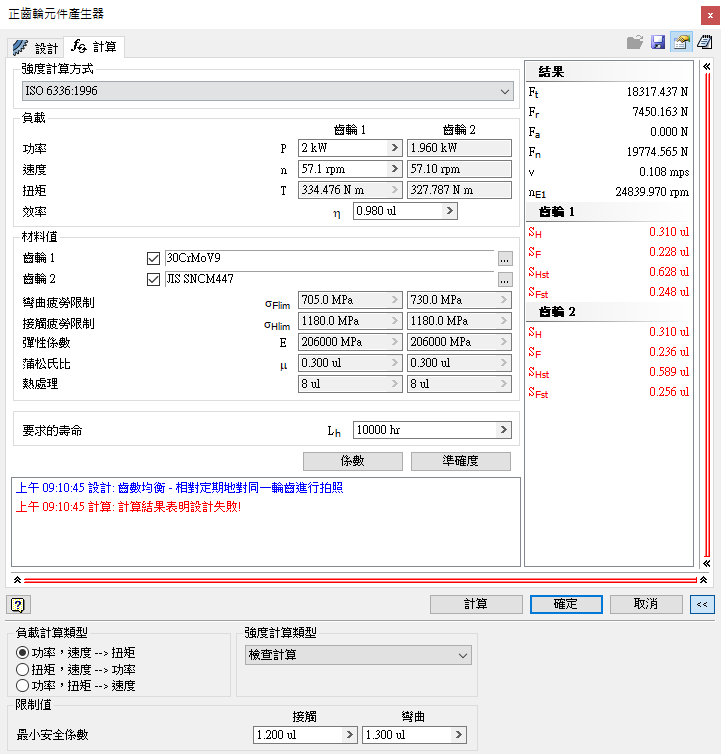This screenshot has width=721, height=754.
Task: Select the 計算 tab
Action: 94,47
